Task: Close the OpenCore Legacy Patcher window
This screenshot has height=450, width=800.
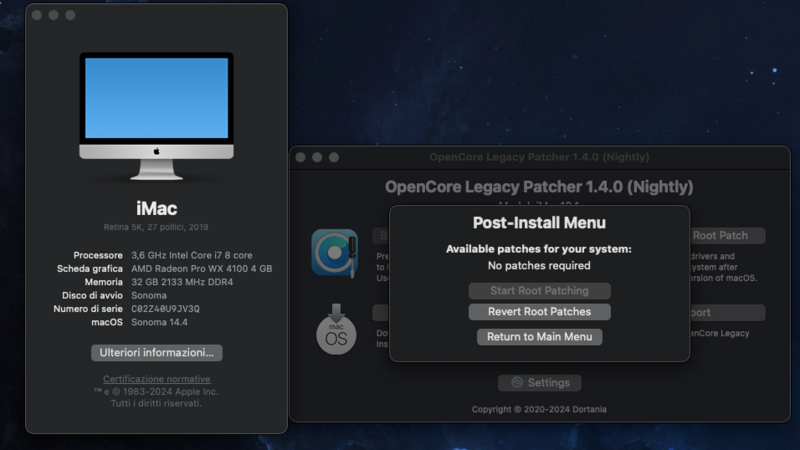Action: [301, 157]
